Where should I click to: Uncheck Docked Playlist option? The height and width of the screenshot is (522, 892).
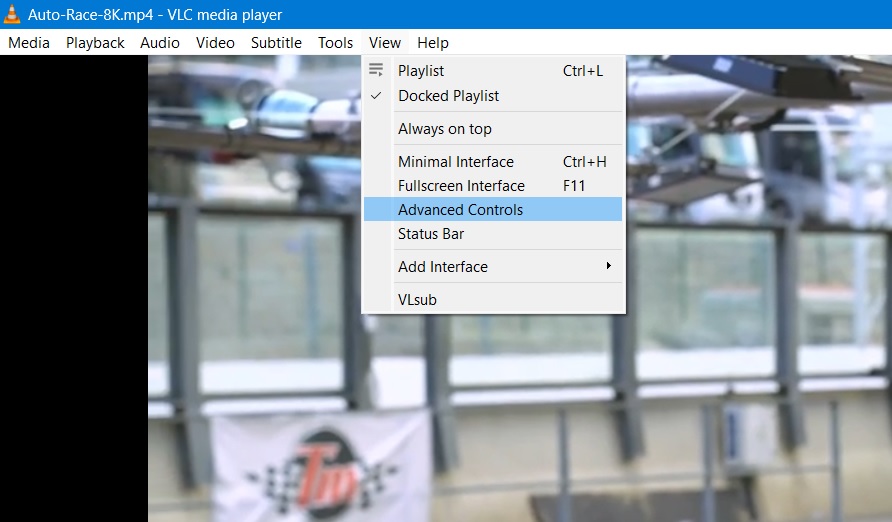[x=493, y=96]
